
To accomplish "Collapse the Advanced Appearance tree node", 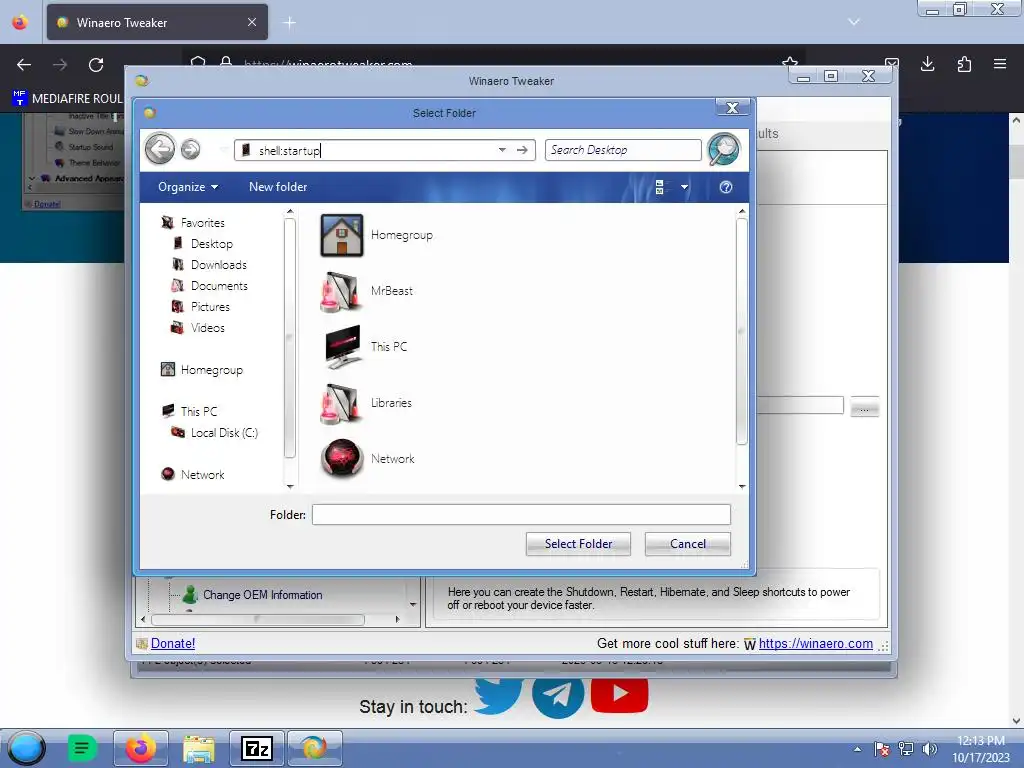I will click(x=31, y=178).
